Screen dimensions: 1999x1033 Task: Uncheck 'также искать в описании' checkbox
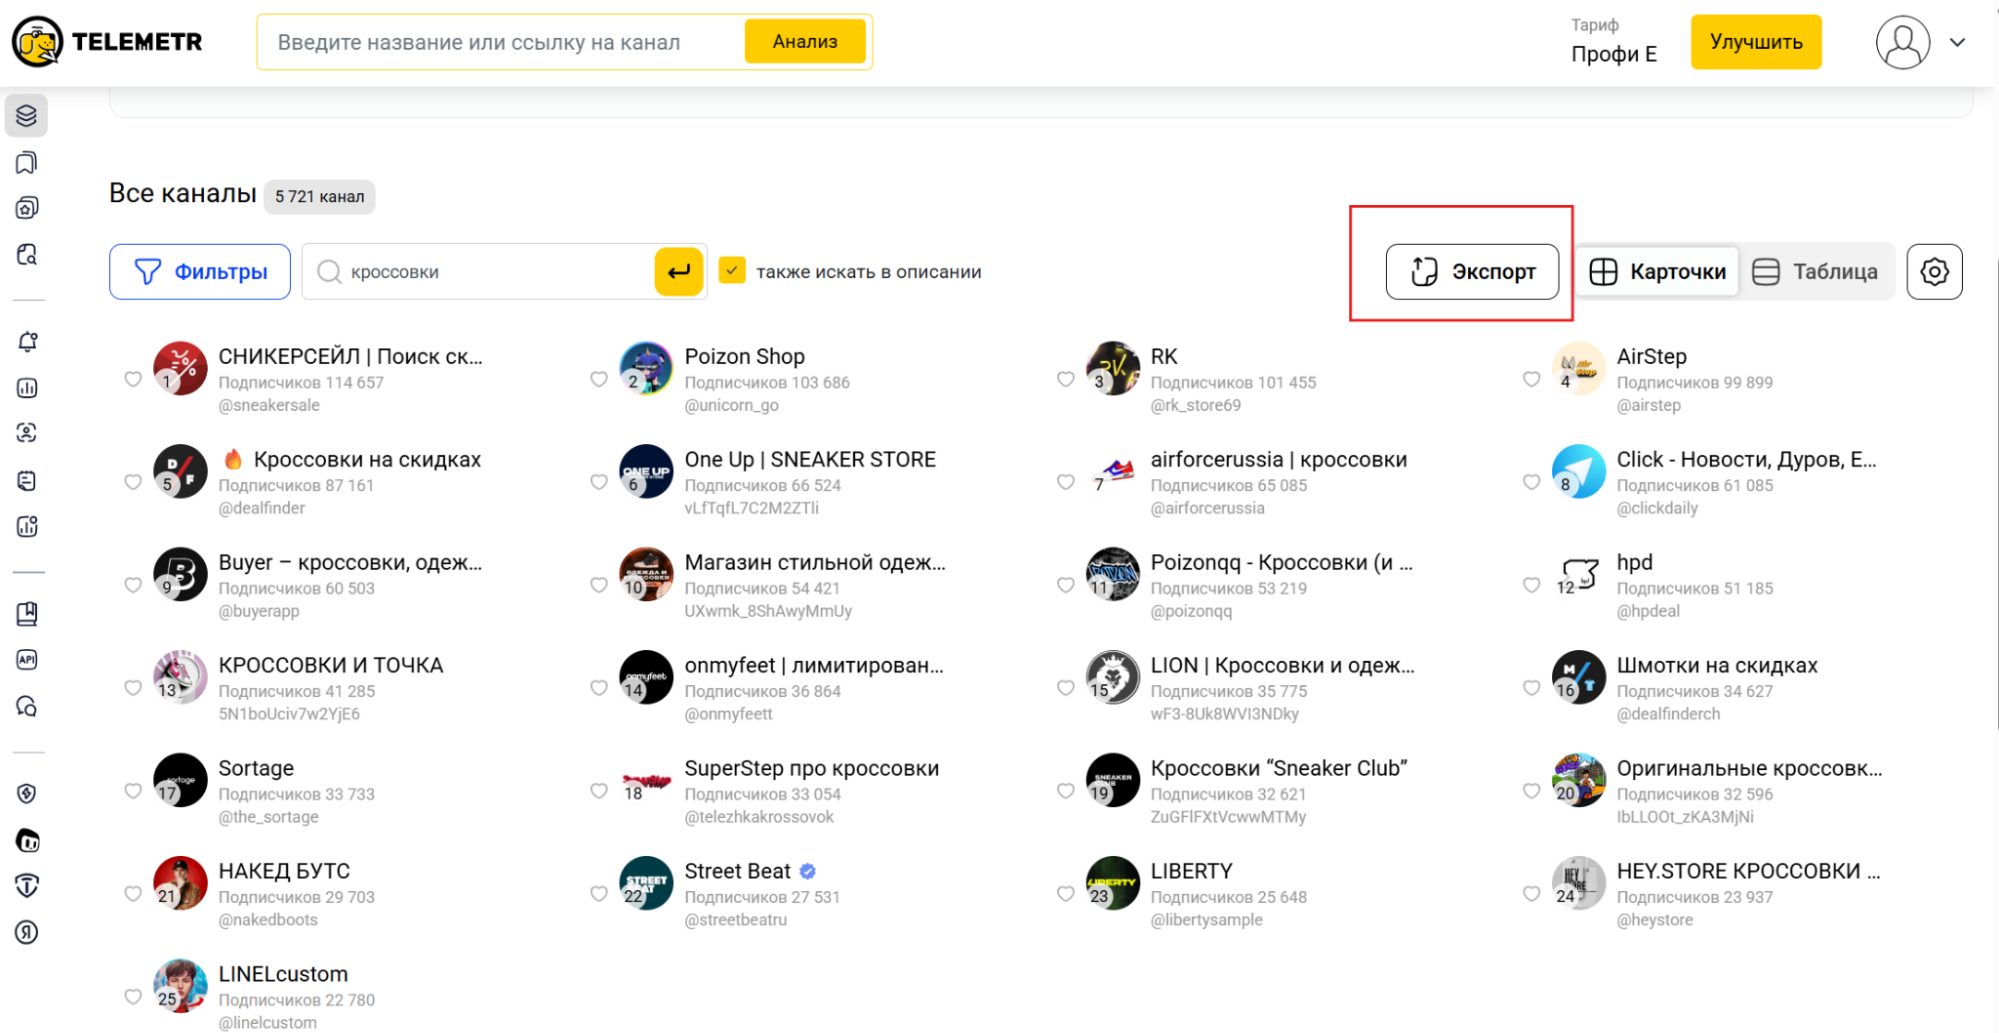732,271
